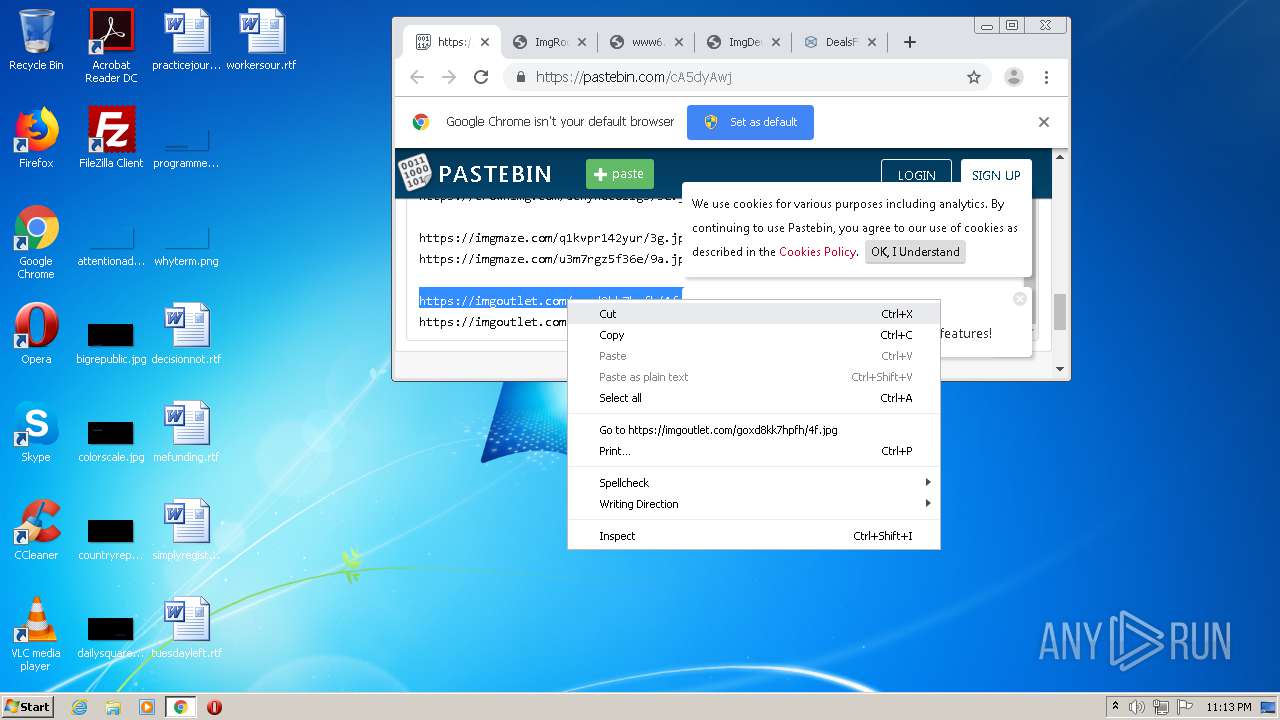Open the Windows Start menu
1280x720 pixels.
[28, 706]
